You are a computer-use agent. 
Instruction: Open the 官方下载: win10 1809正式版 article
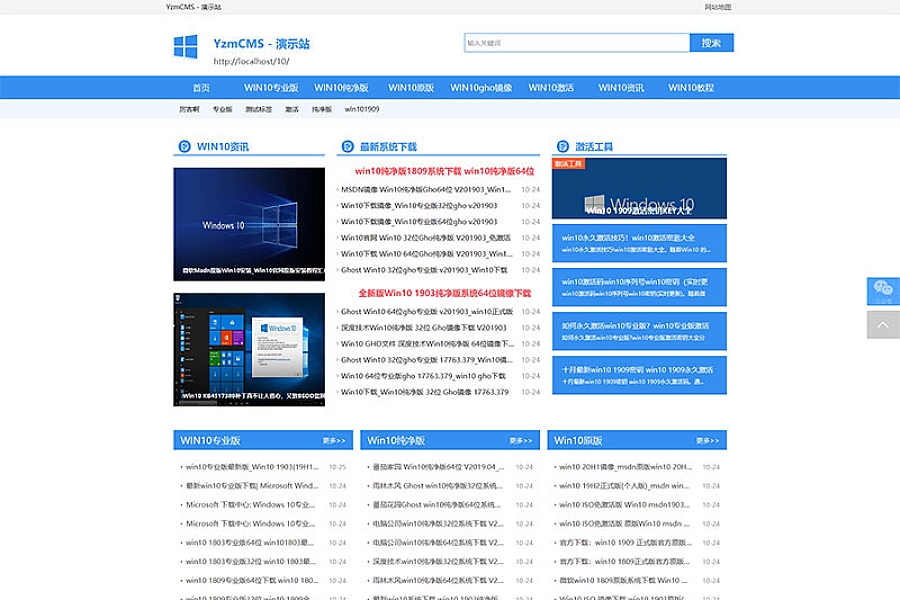pyautogui.click(x=624, y=562)
